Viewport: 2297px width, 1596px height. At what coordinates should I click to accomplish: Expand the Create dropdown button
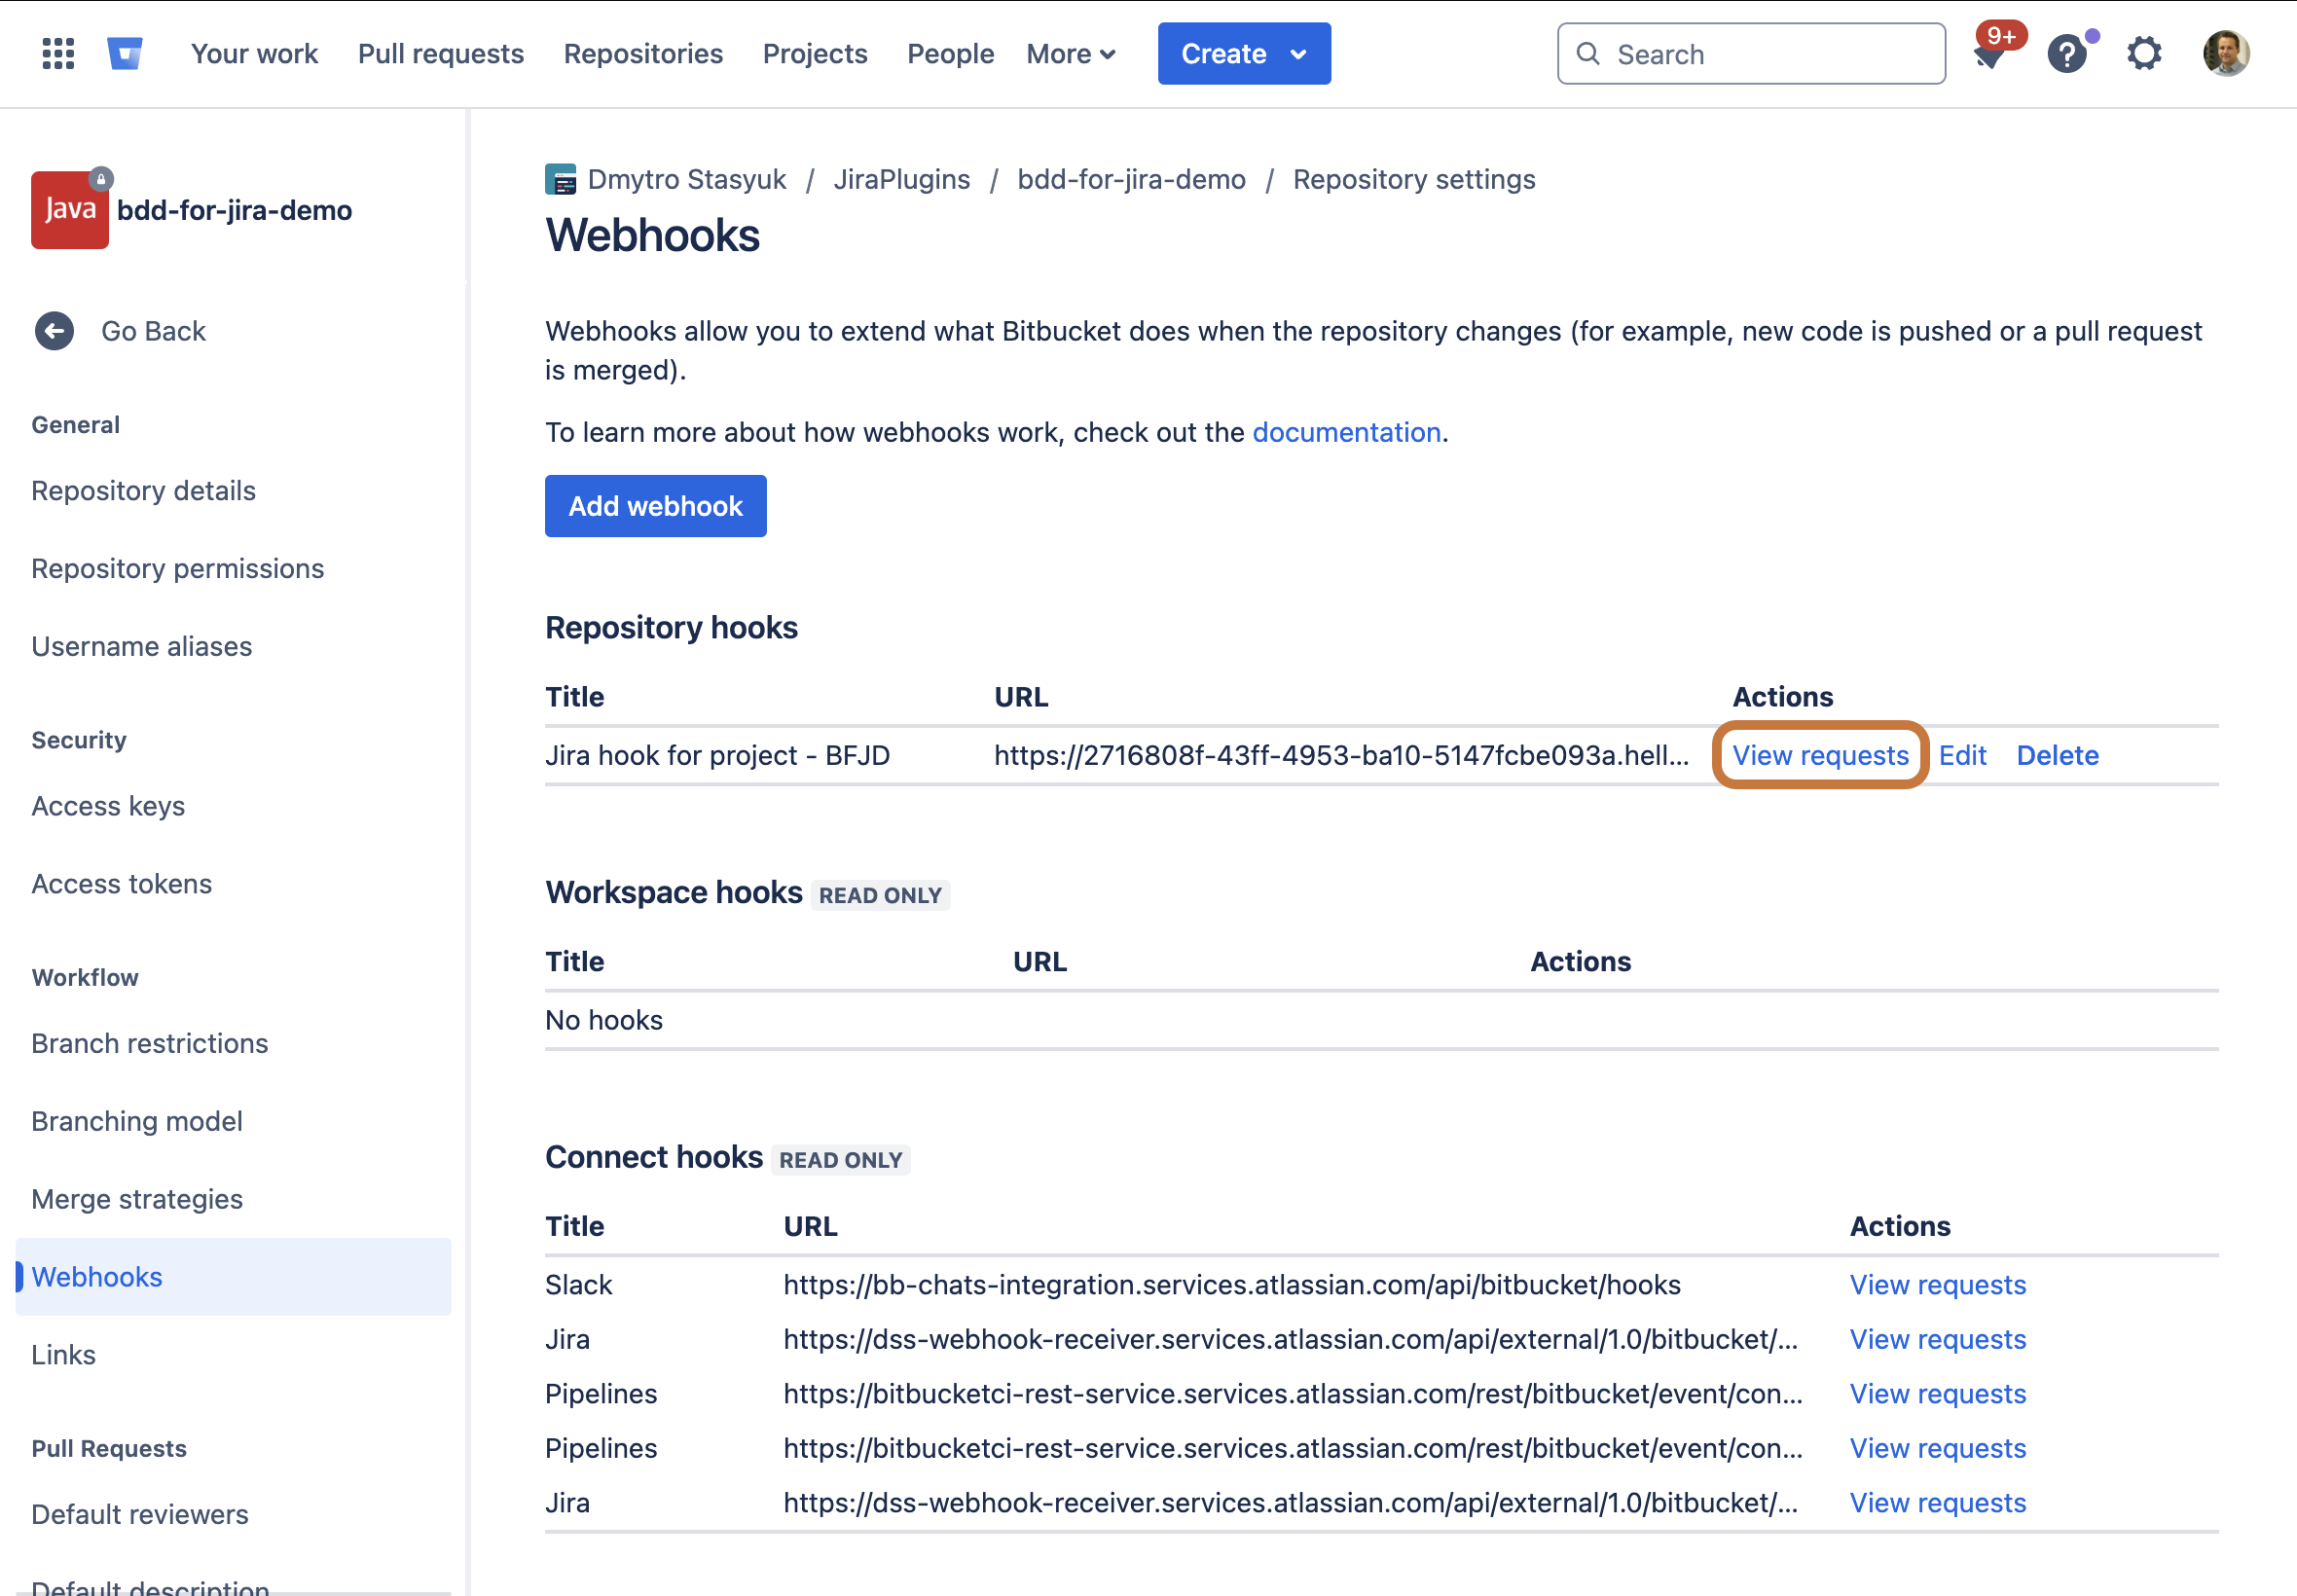pos(1244,54)
